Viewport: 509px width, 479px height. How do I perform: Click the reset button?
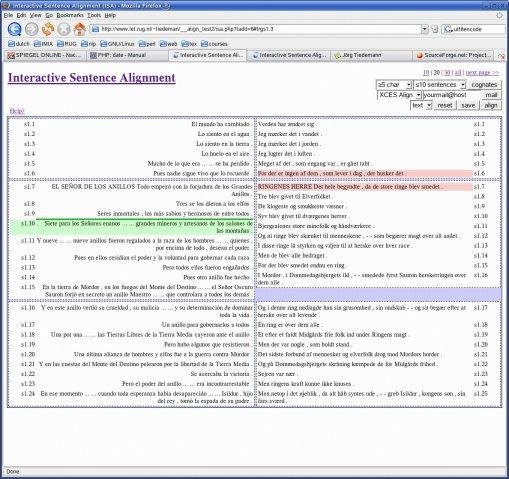click(445, 105)
